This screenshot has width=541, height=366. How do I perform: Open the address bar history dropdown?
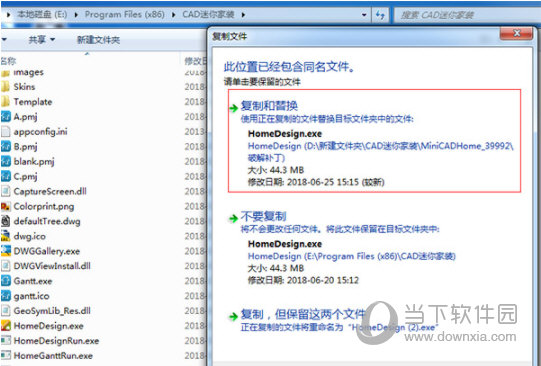coord(364,15)
